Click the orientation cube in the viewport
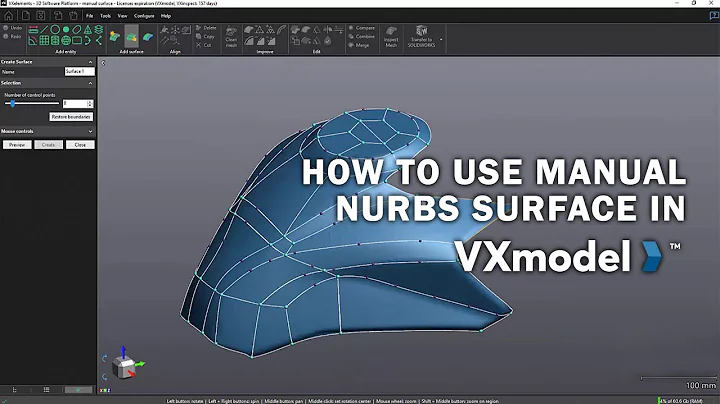This screenshot has height=404, width=720. (124, 368)
